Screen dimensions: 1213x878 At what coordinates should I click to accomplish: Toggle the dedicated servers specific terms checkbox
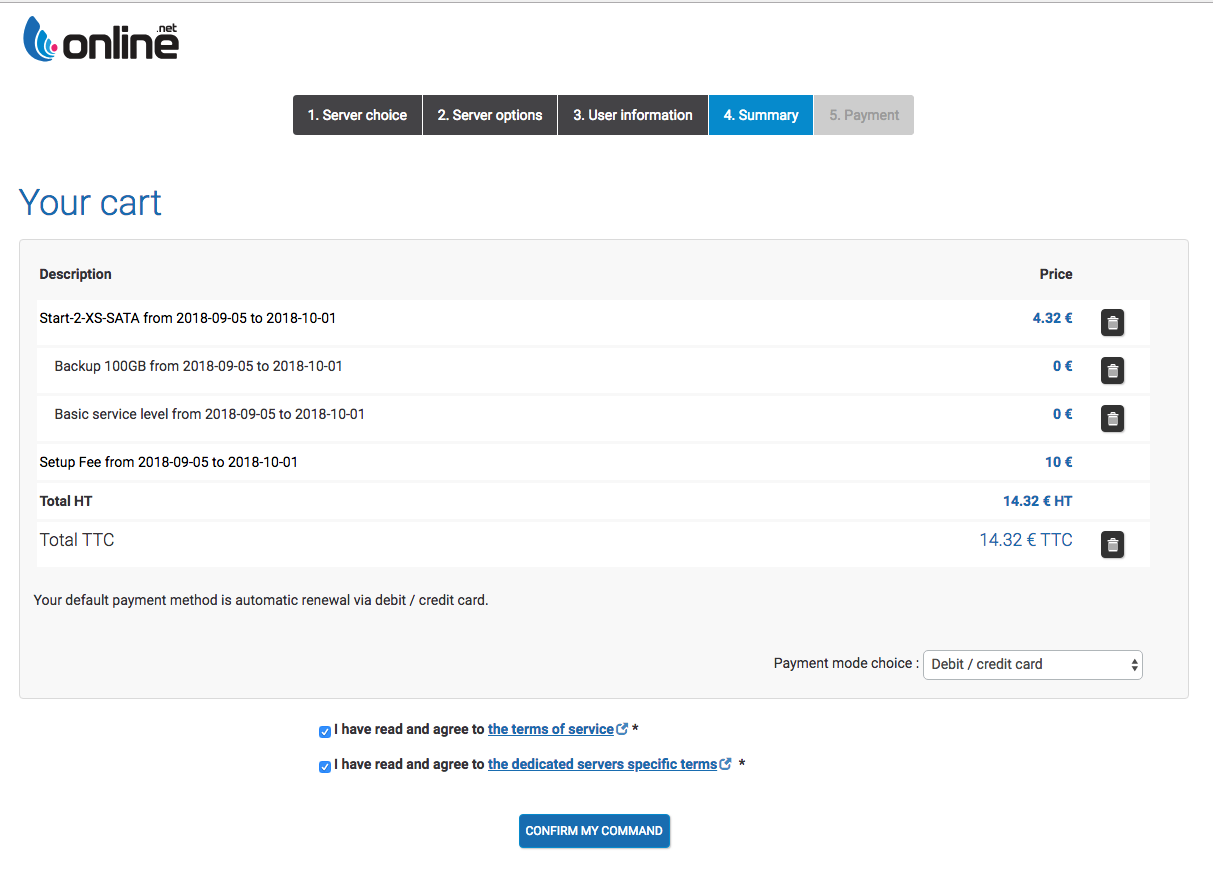325,766
